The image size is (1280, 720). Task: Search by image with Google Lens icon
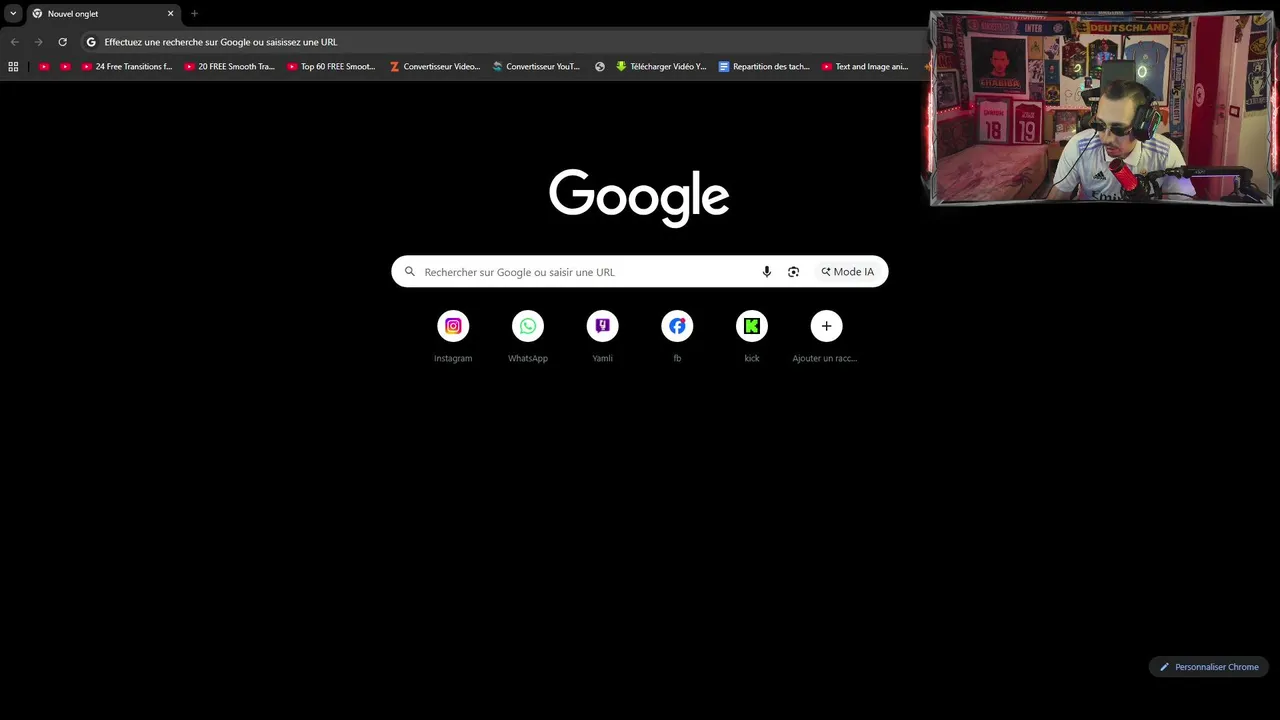[793, 272]
